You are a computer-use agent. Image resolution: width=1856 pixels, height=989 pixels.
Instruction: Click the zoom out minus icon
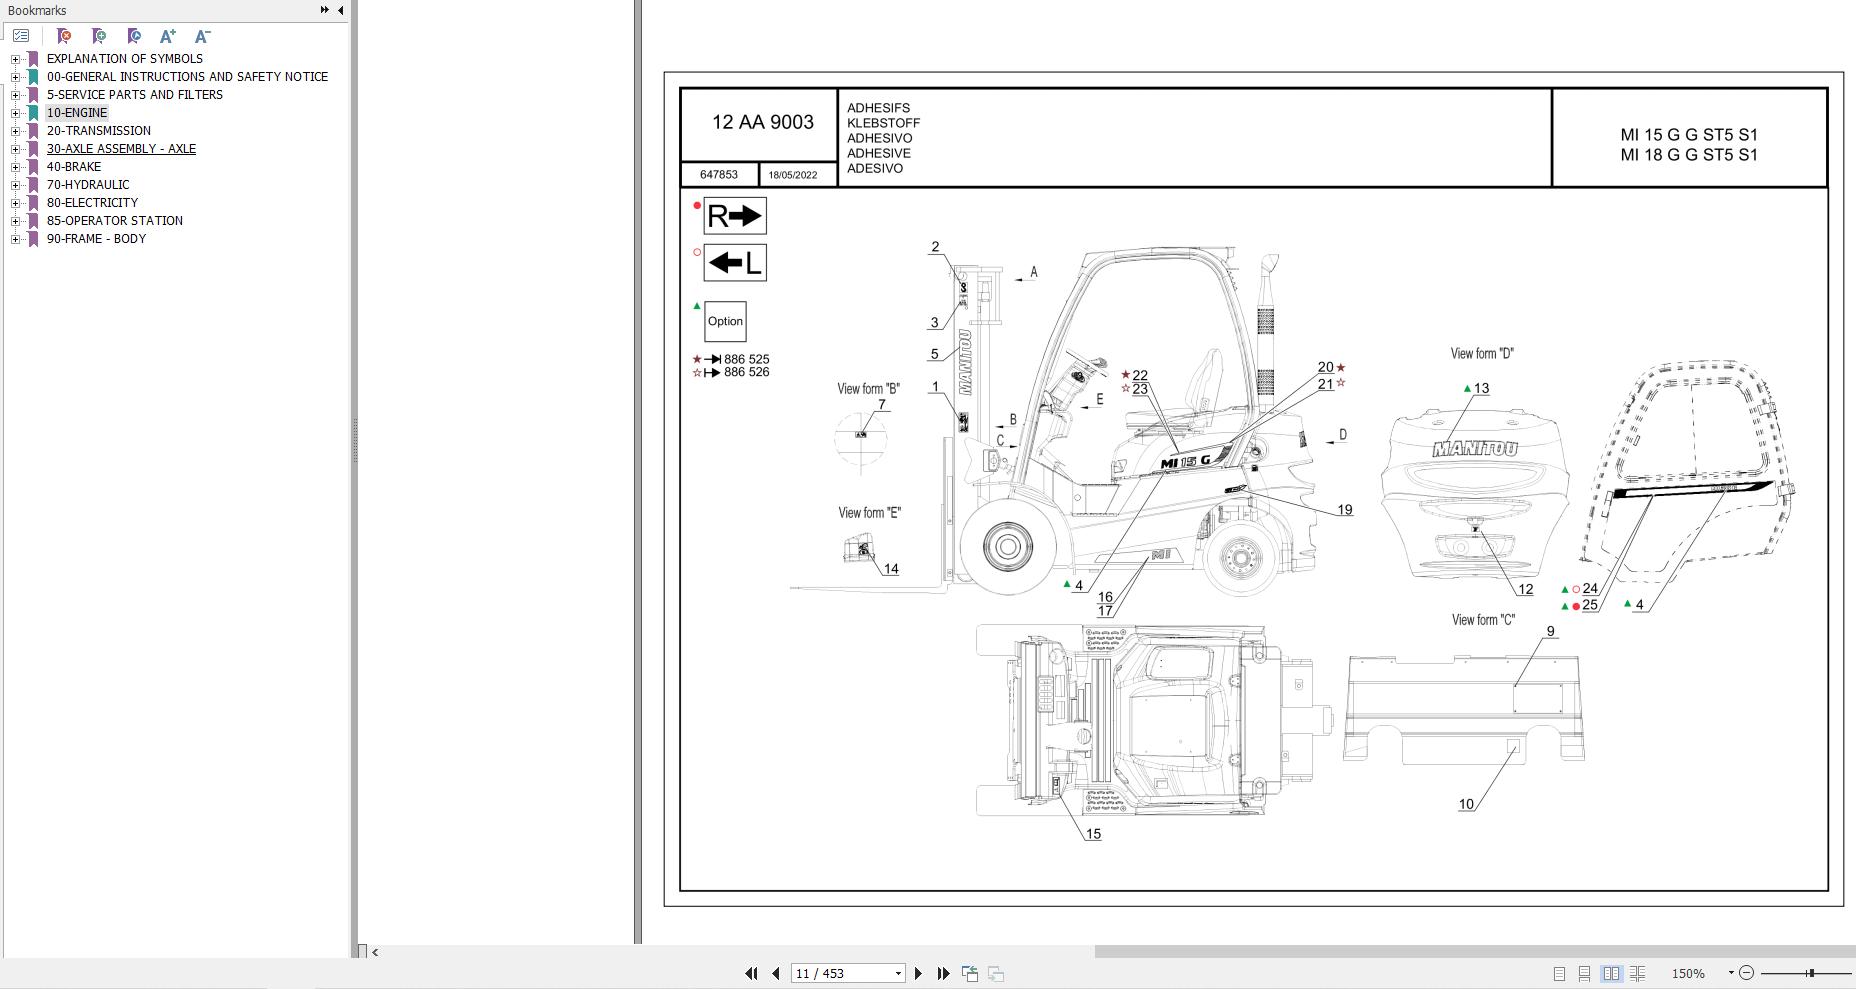click(1746, 973)
